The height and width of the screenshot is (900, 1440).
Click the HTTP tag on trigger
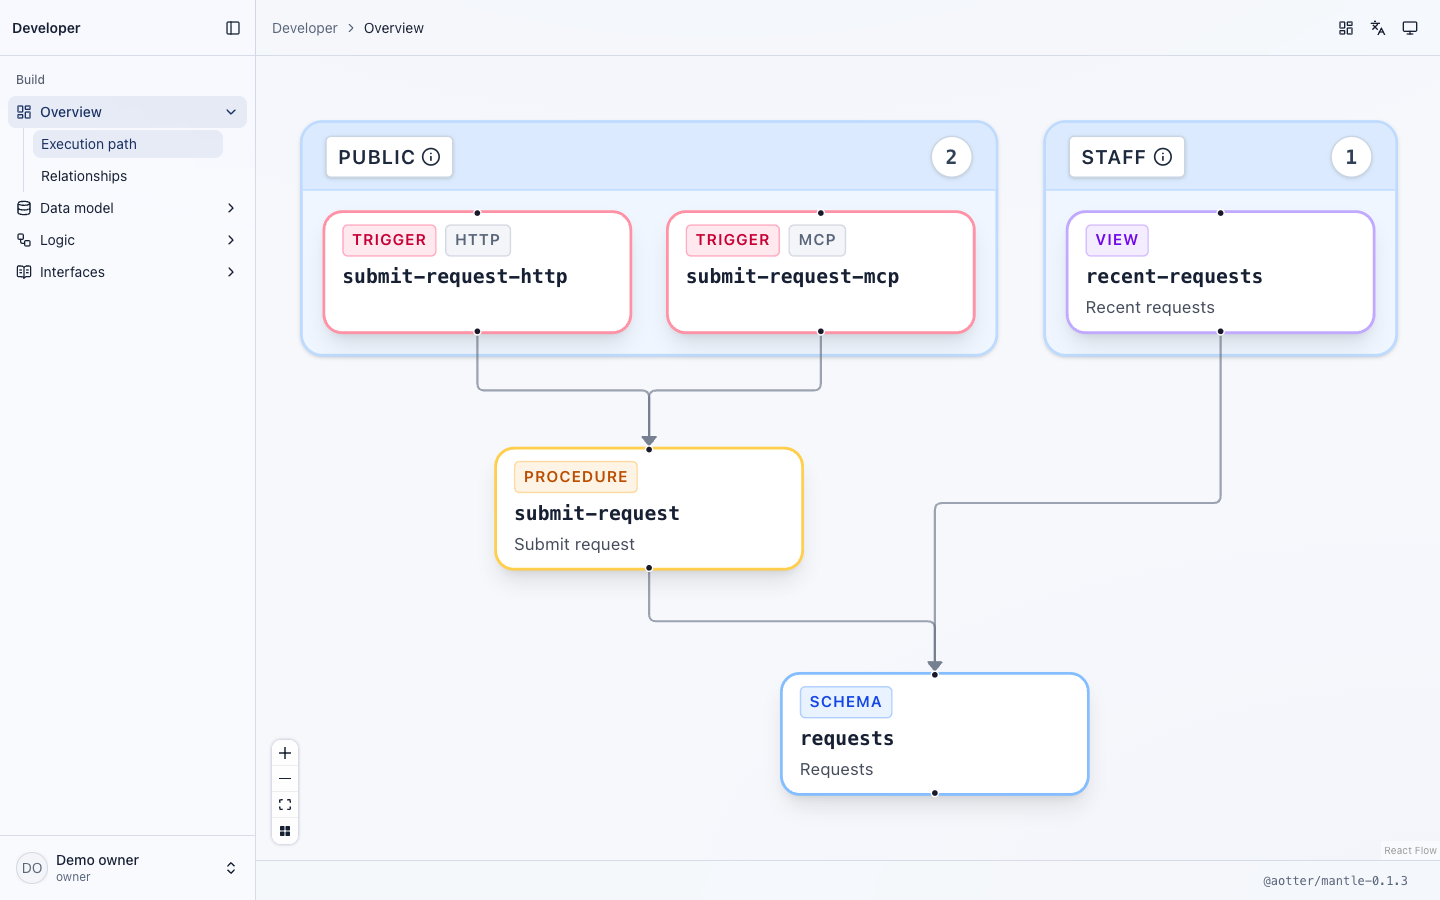(x=478, y=240)
